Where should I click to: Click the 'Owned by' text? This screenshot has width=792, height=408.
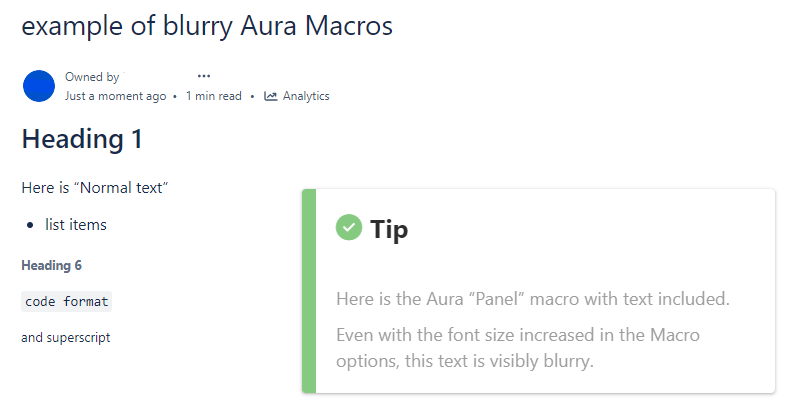point(92,77)
